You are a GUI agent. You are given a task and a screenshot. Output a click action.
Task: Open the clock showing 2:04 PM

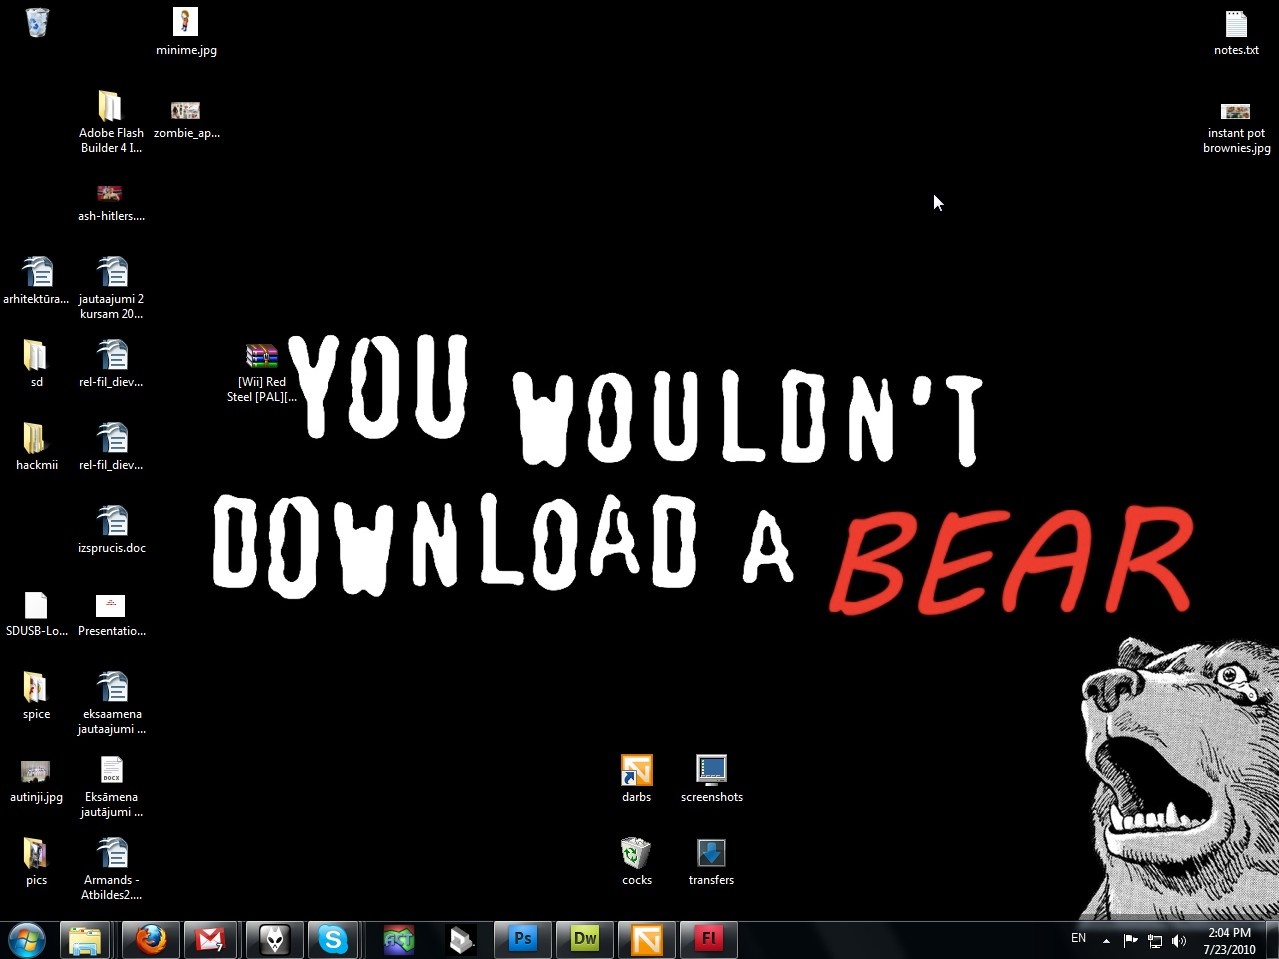[1229, 941]
